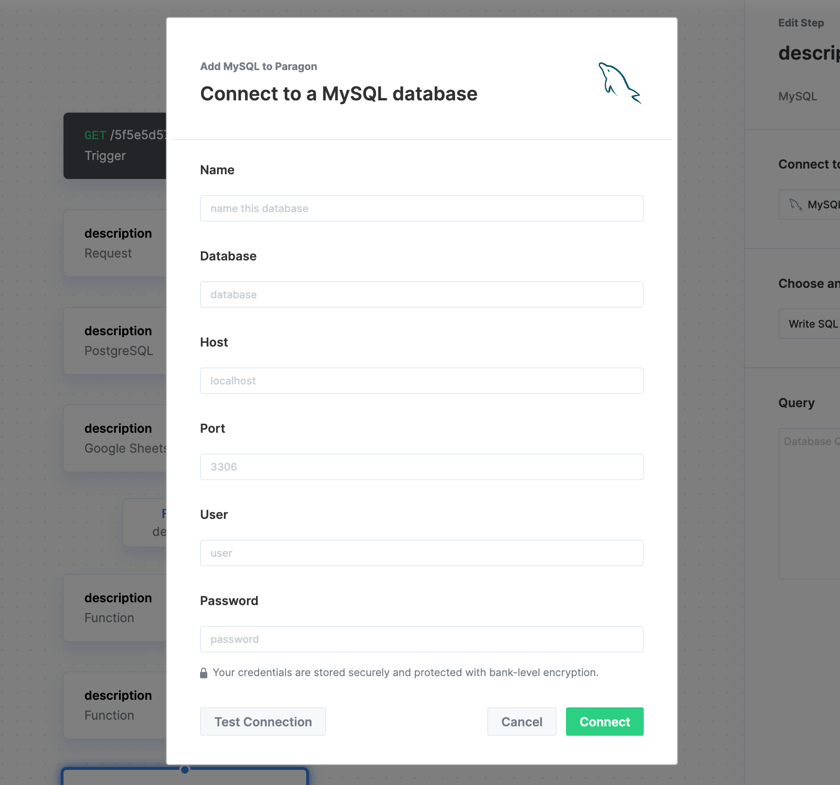Click the Port field showing 3306
Viewport: 840px width, 785px height.
[422, 467]
